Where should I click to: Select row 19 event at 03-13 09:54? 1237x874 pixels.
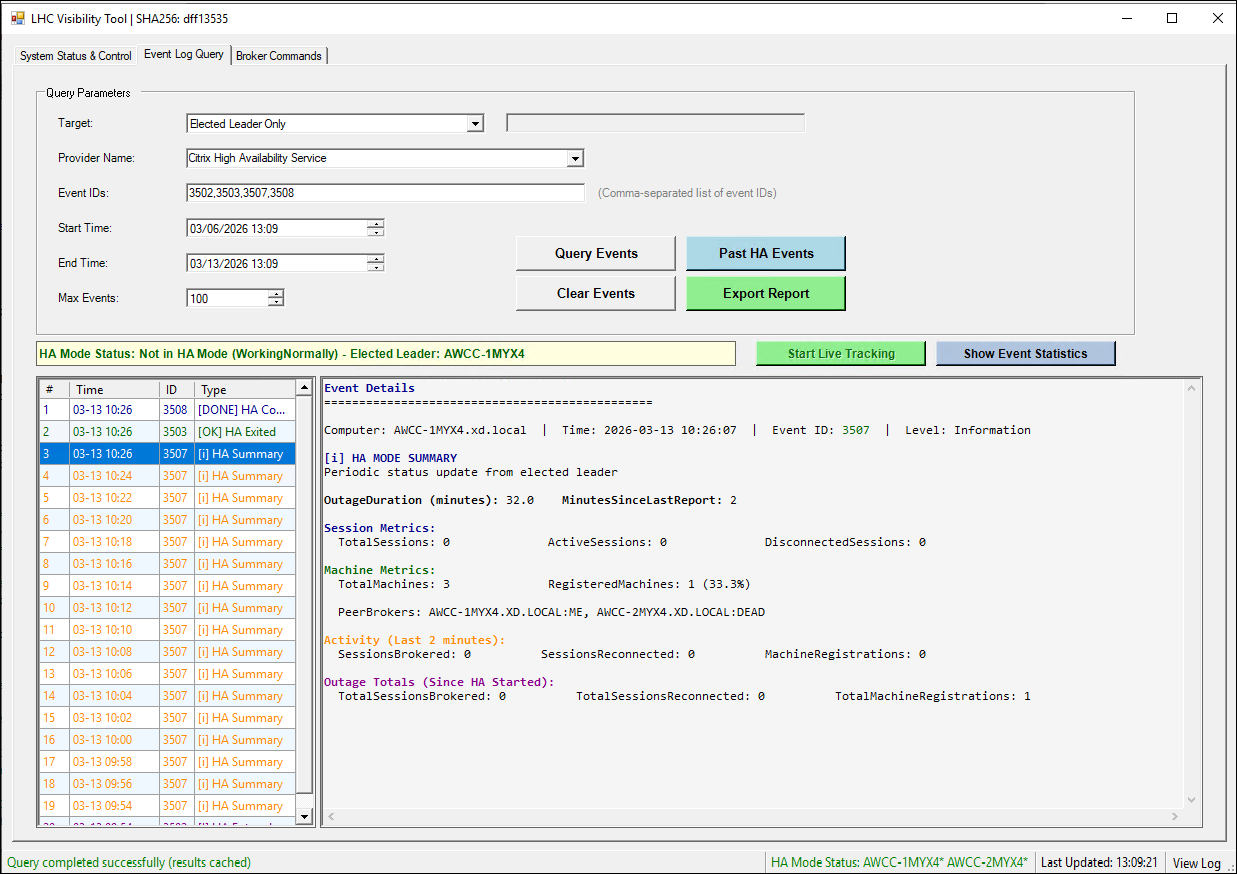[167, 806]
